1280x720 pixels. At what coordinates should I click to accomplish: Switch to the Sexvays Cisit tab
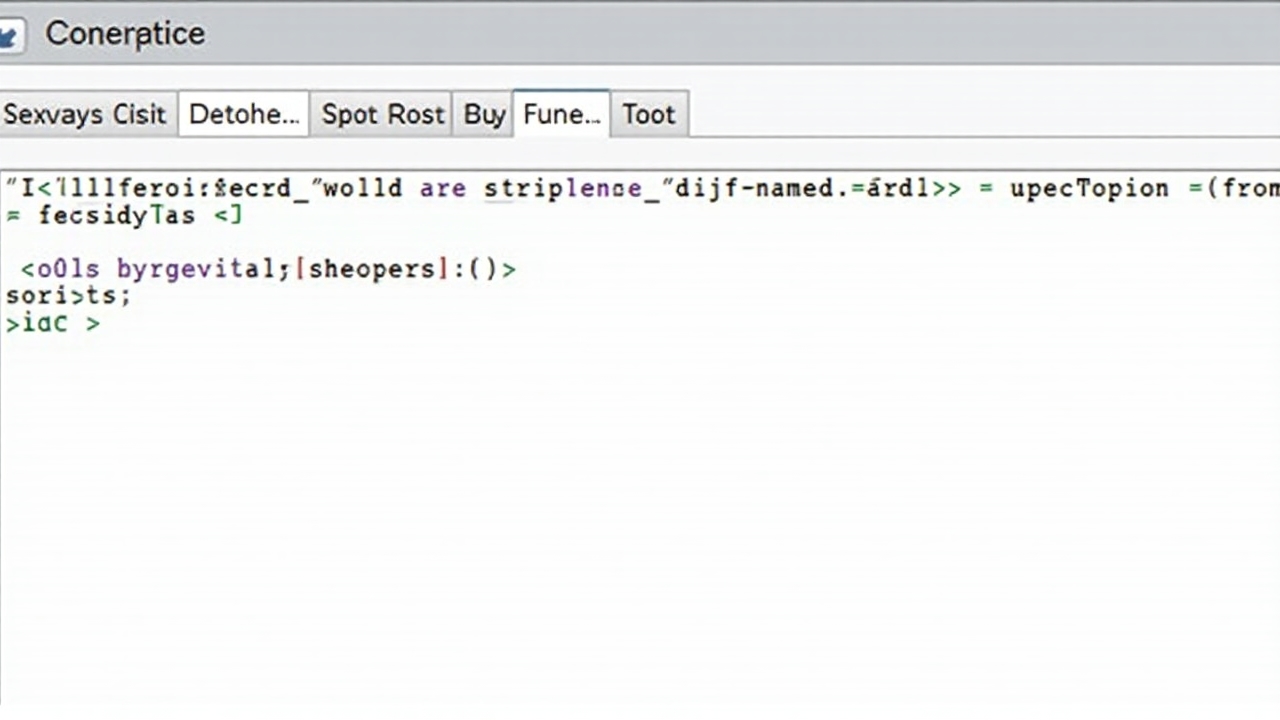pyautogui.click(x=86, y=115)
